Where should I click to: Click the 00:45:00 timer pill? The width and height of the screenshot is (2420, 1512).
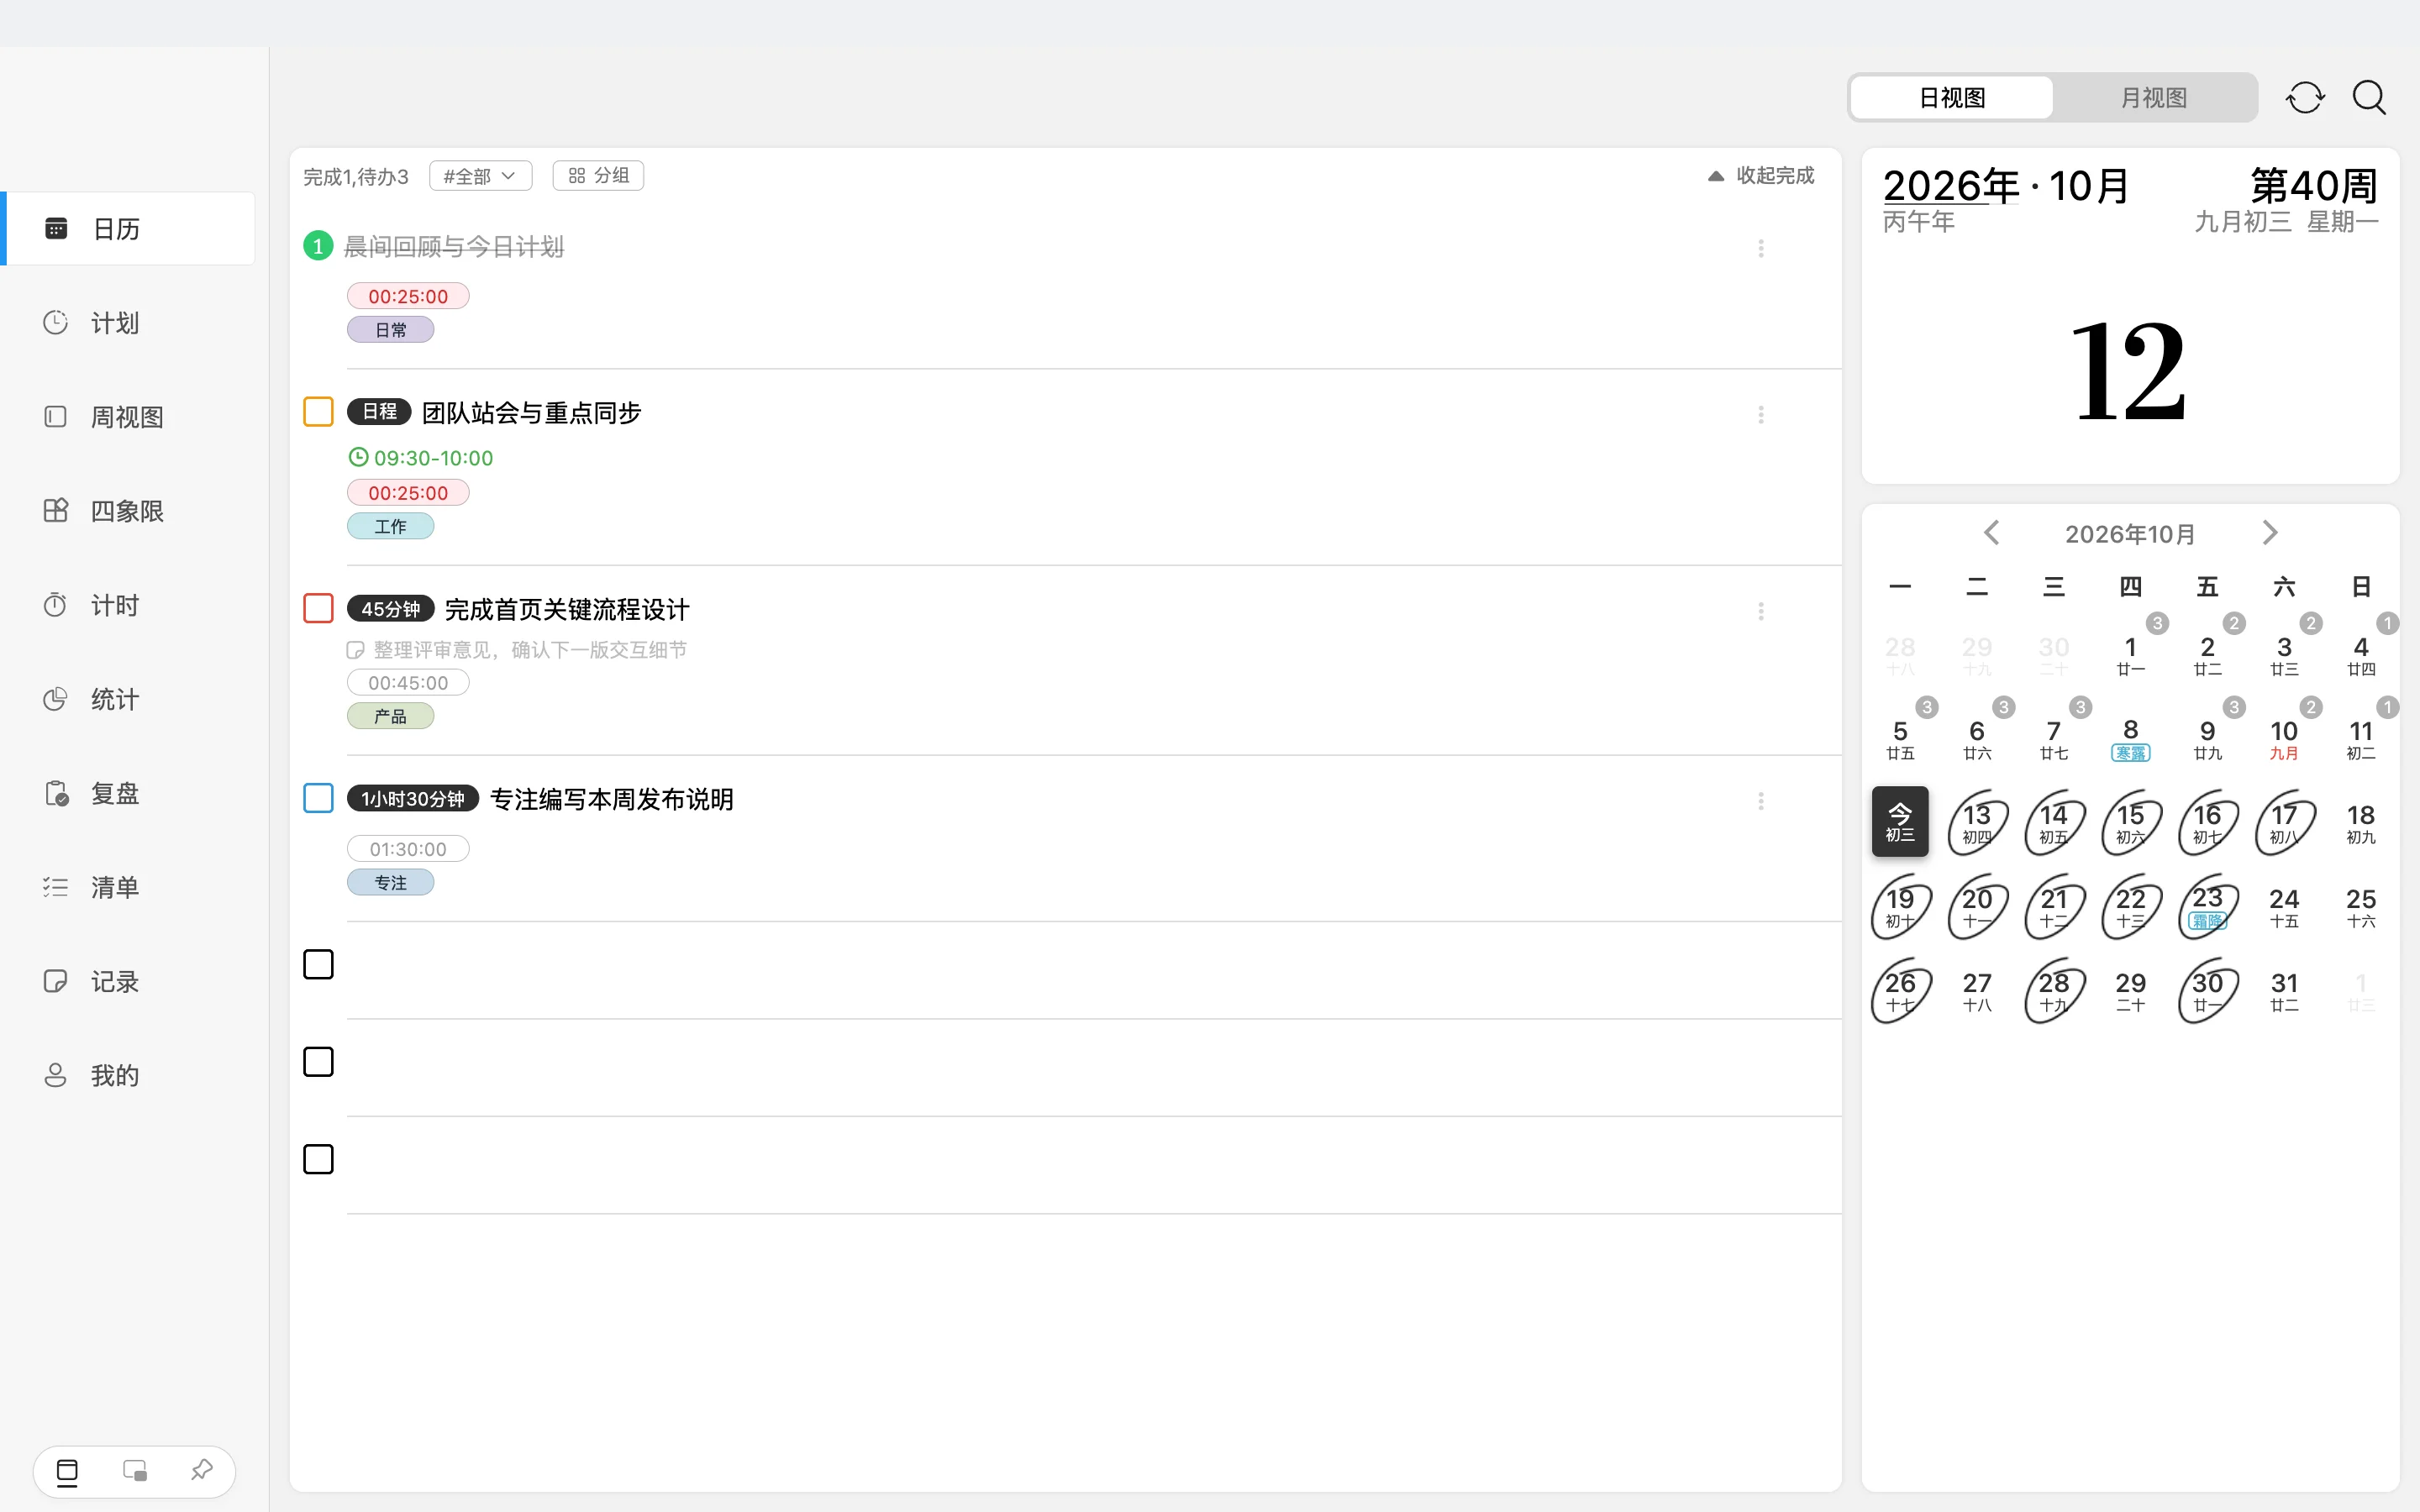pyautogui.click(x=408, y=683)
